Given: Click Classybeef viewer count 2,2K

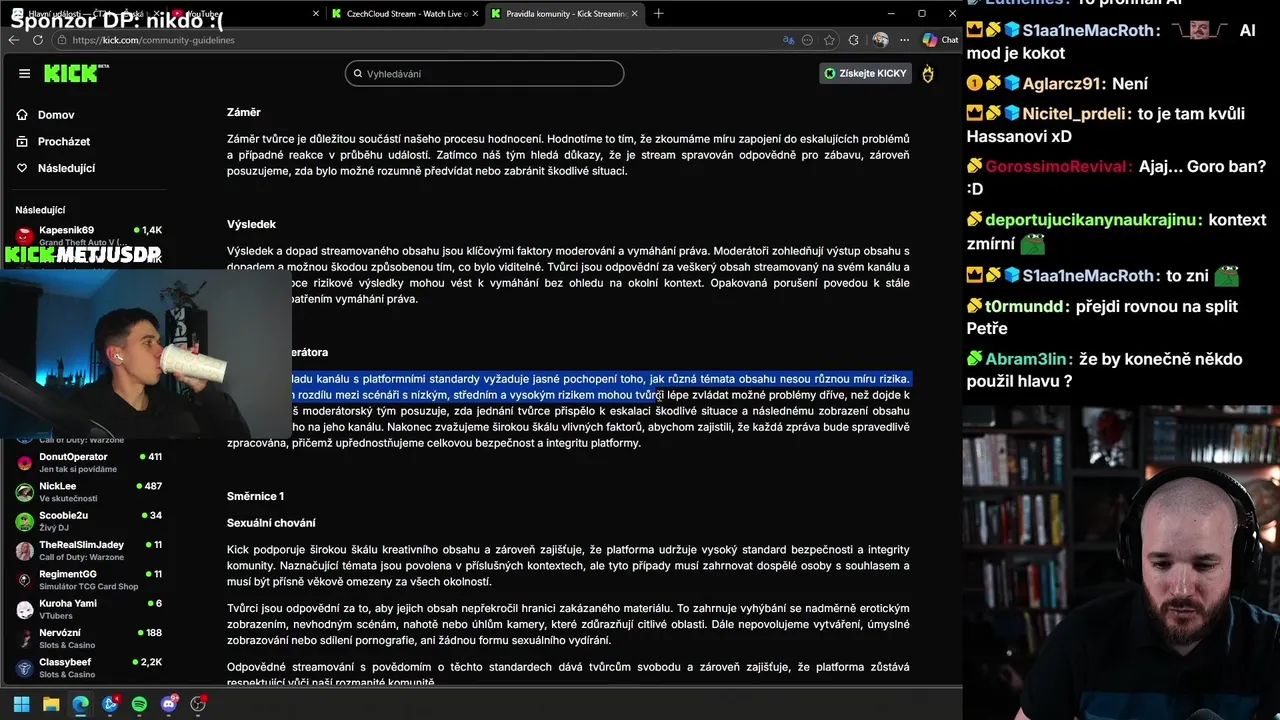Looking at the screenshot, I should tap(146, 662).
